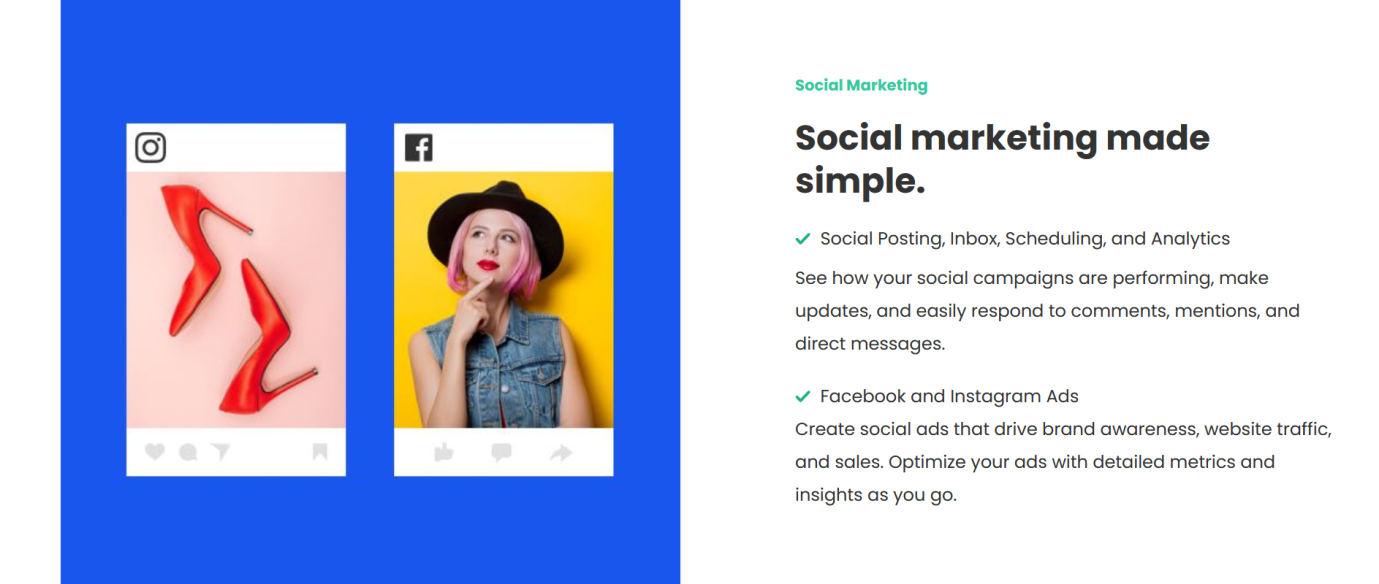1379x584 pixels.
Task: Open the pink-haired woman photo
Action: click(x=503, y=300)
